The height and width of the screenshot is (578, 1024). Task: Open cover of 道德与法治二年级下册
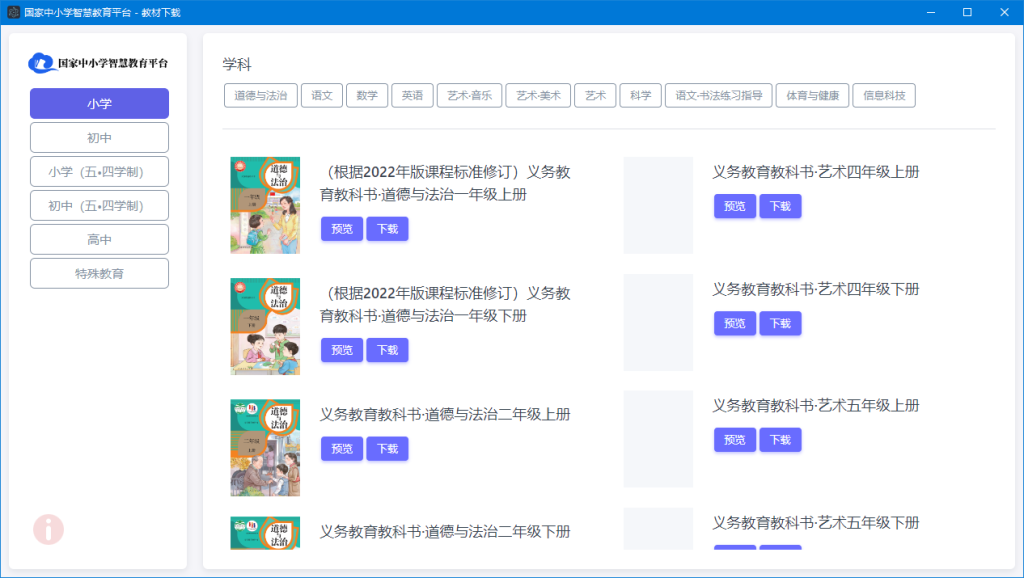[265, 533]
